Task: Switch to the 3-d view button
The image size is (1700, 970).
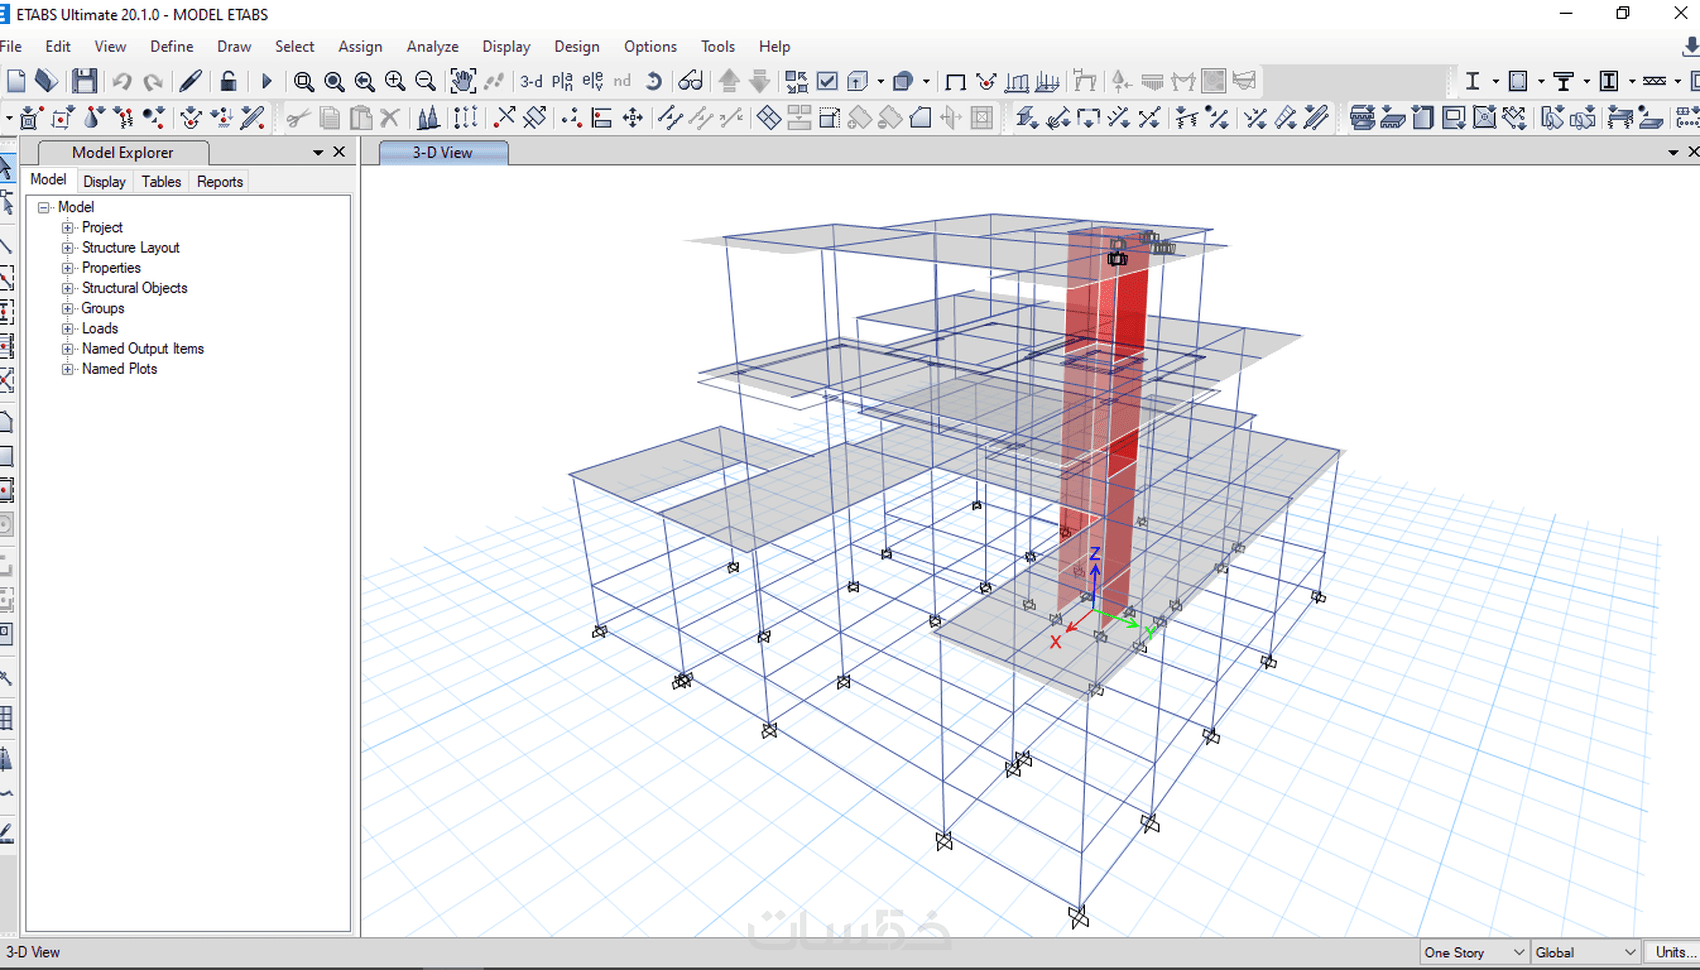Action: coord(531,82)
